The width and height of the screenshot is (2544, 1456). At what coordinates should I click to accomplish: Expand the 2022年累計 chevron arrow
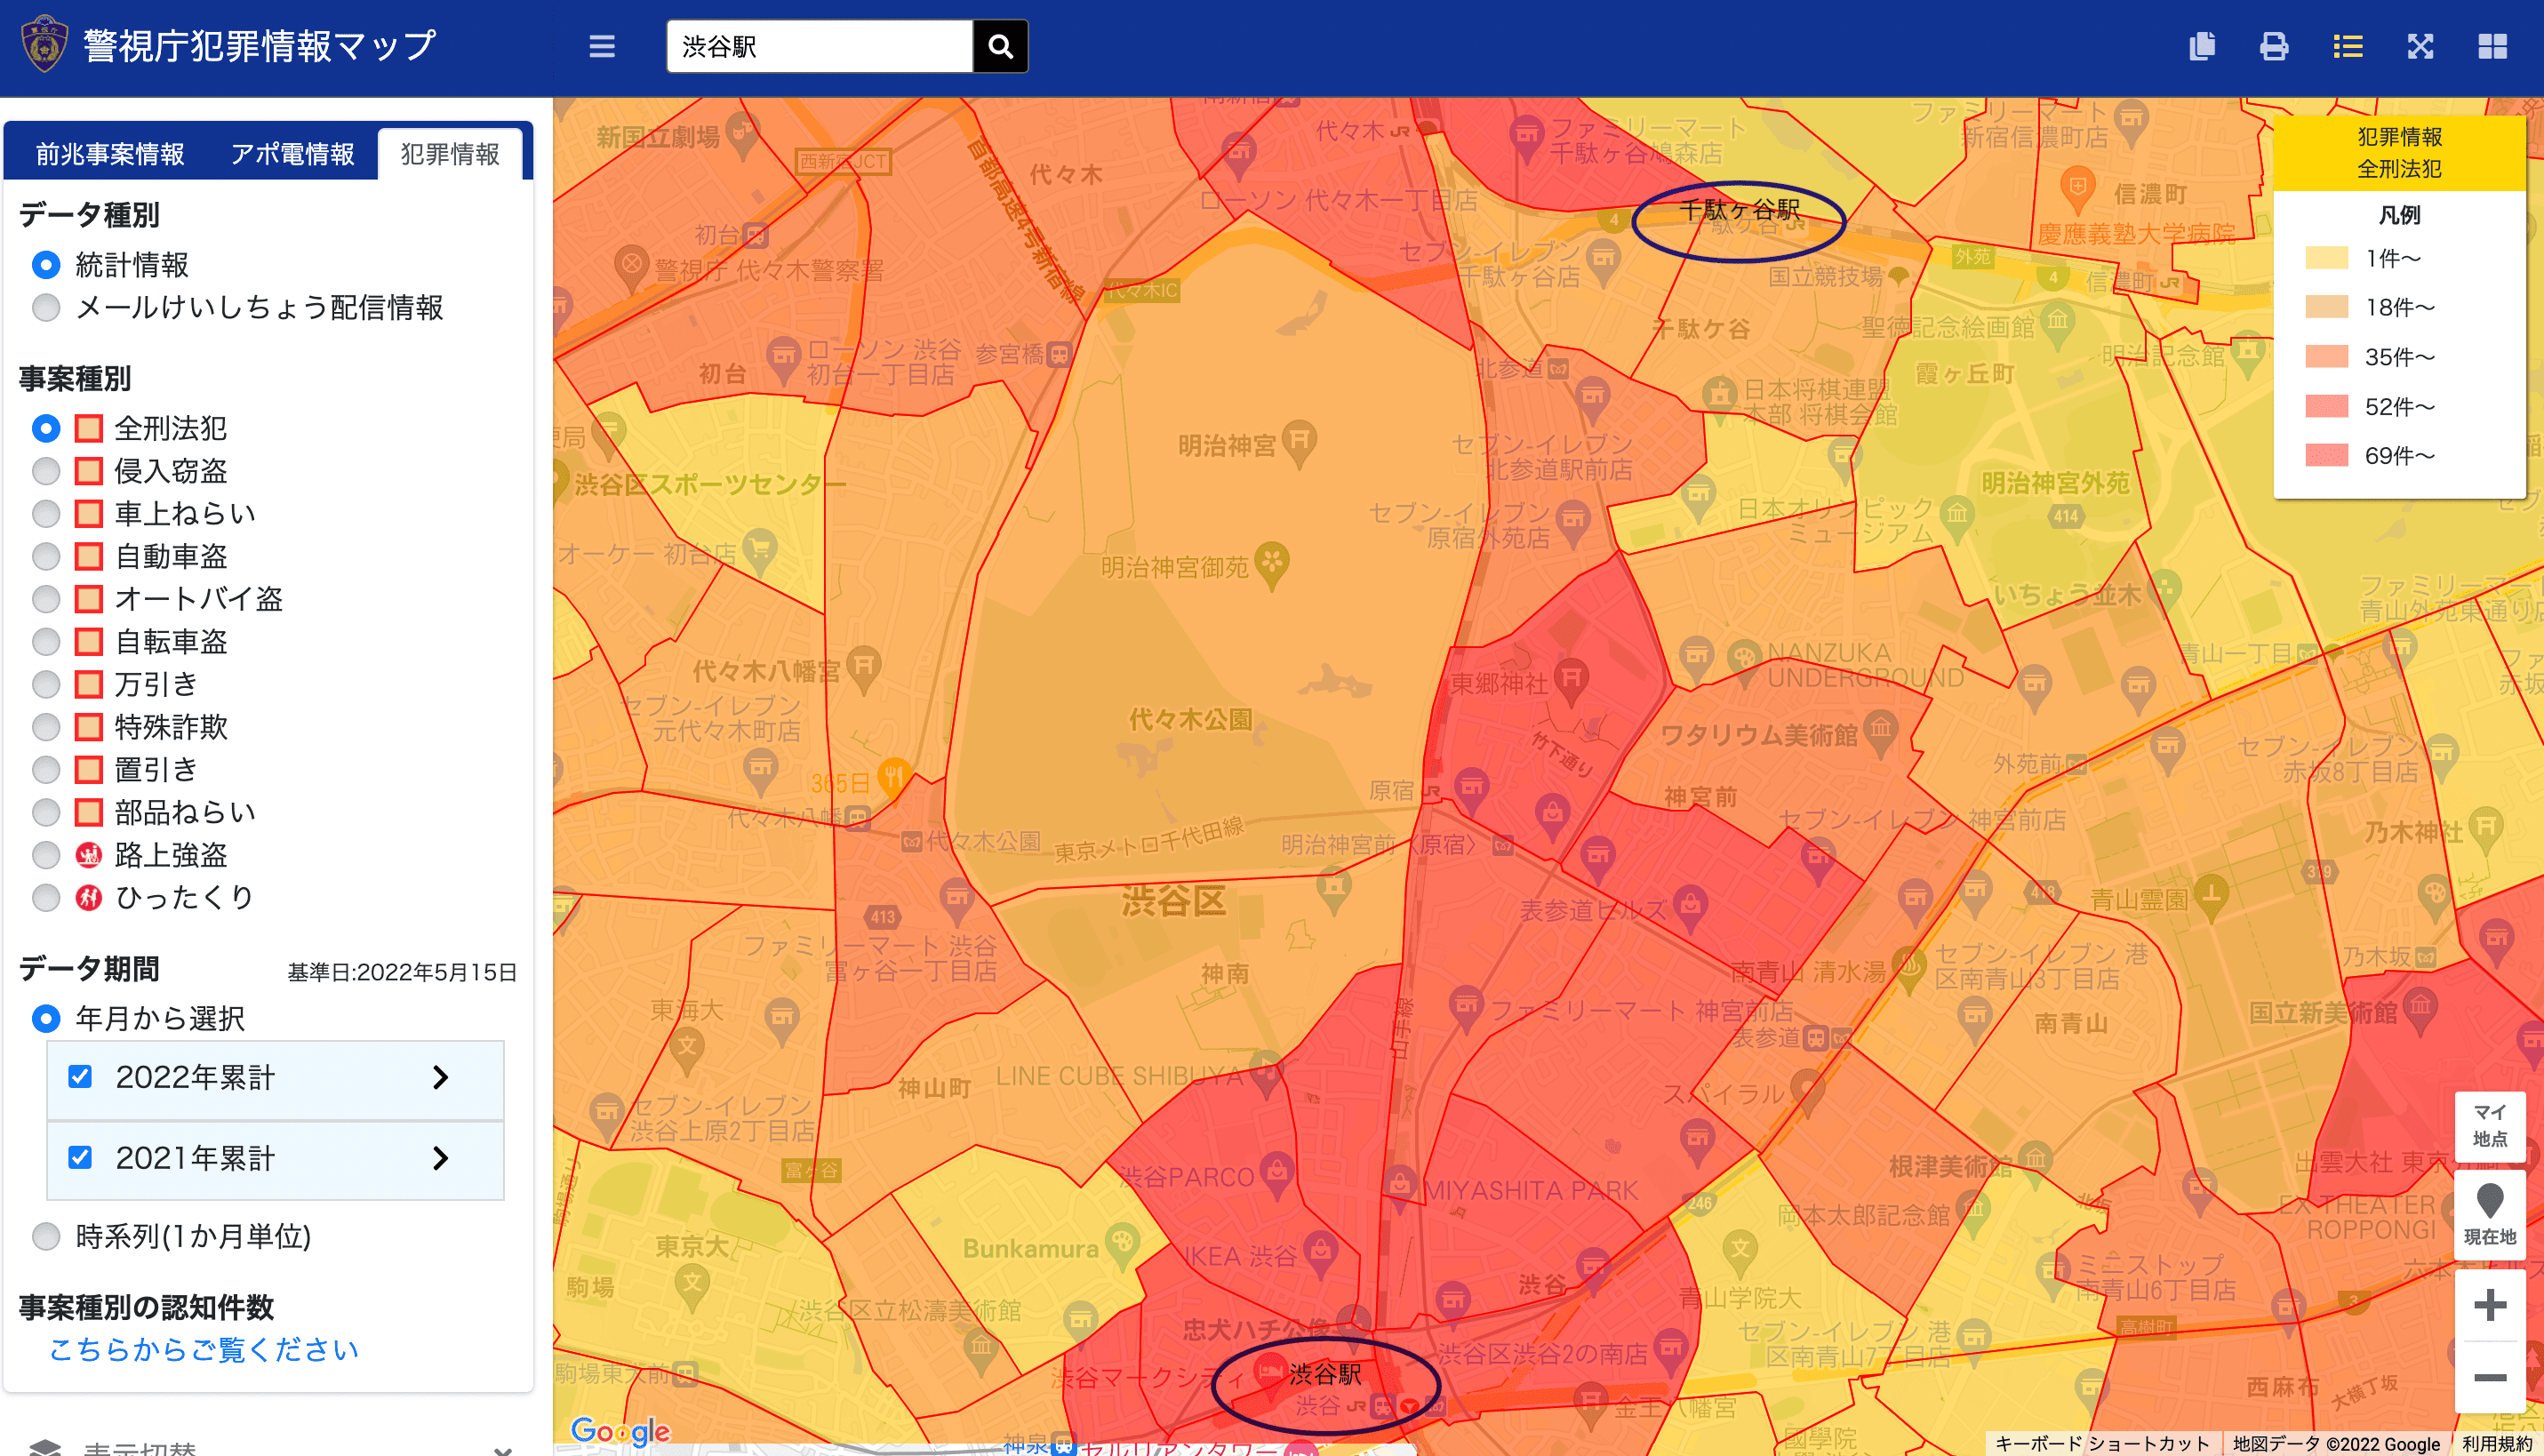tap(440, 1077)
